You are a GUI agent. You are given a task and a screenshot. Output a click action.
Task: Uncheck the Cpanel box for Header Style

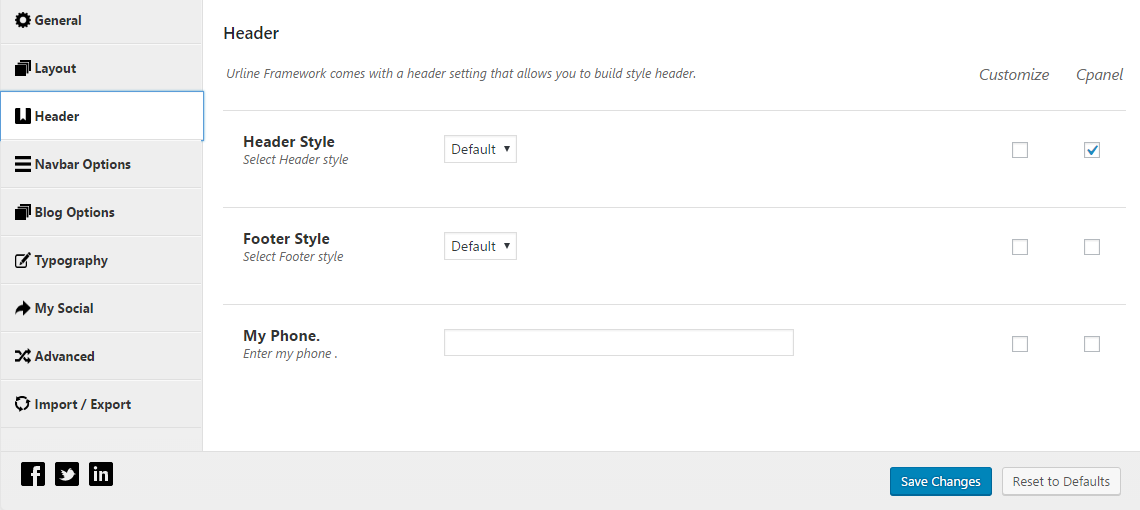coord(1091,150)
